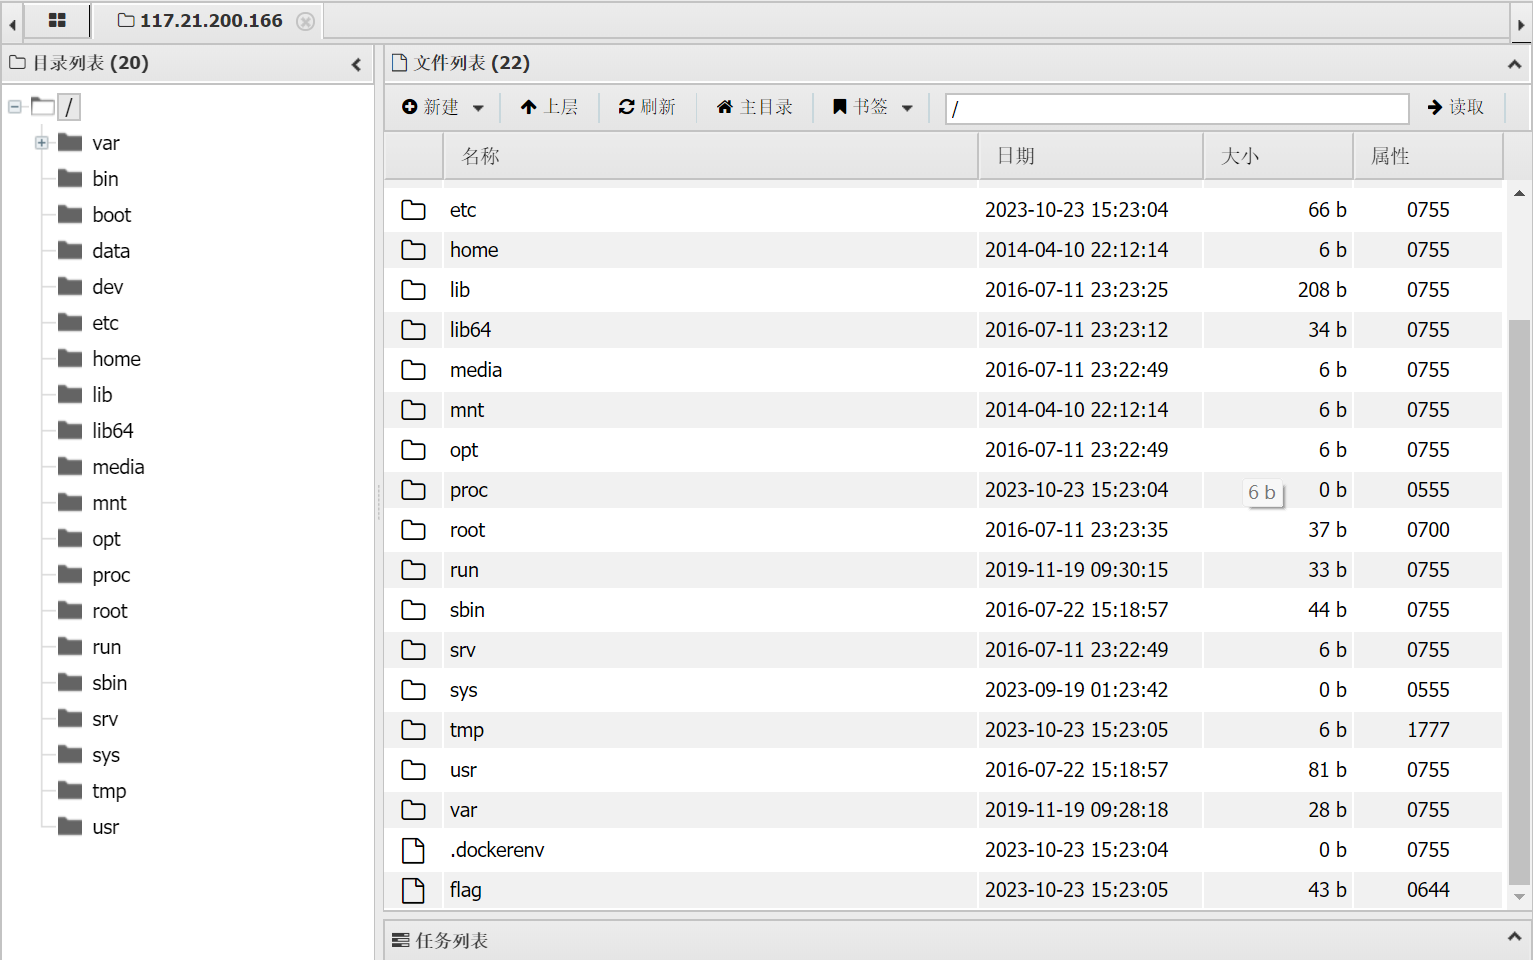The height and width of the screenshot is (960, 1533).
Task: Sort by 名称 column header
Action: click(710, 156)
